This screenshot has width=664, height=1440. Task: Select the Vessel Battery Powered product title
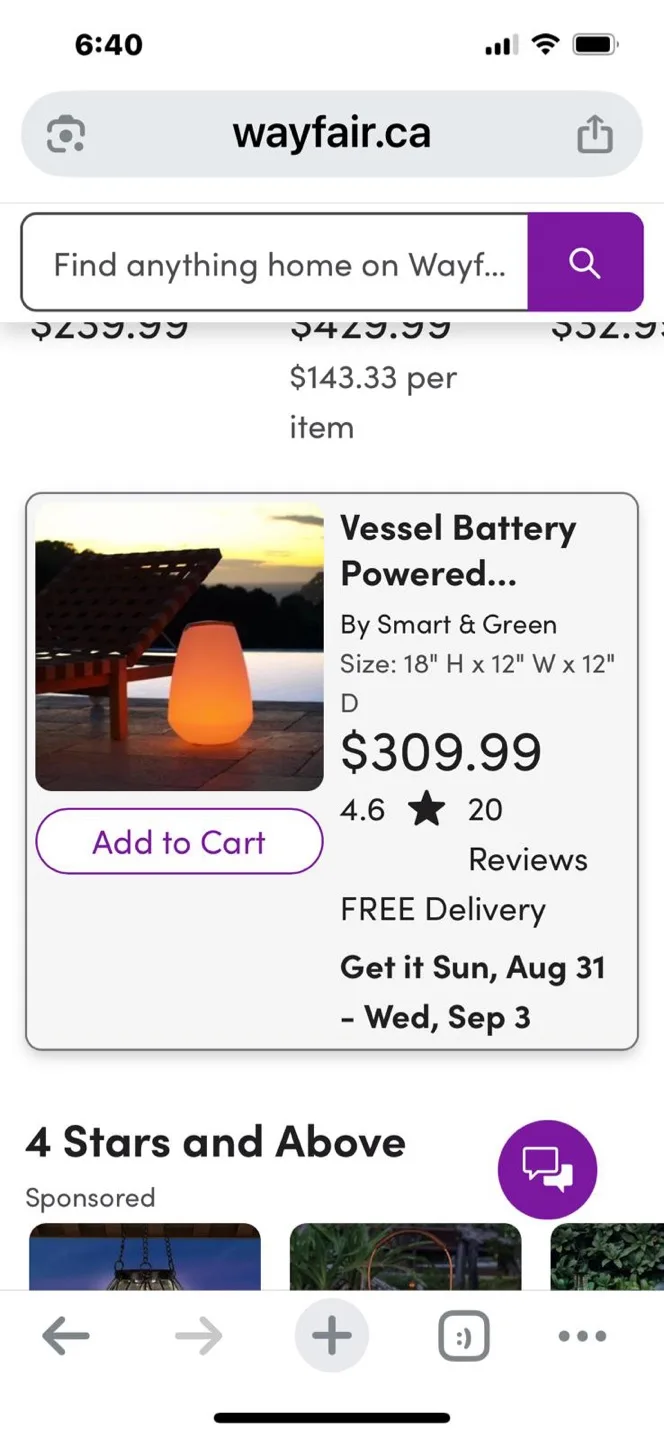(458, 550)
